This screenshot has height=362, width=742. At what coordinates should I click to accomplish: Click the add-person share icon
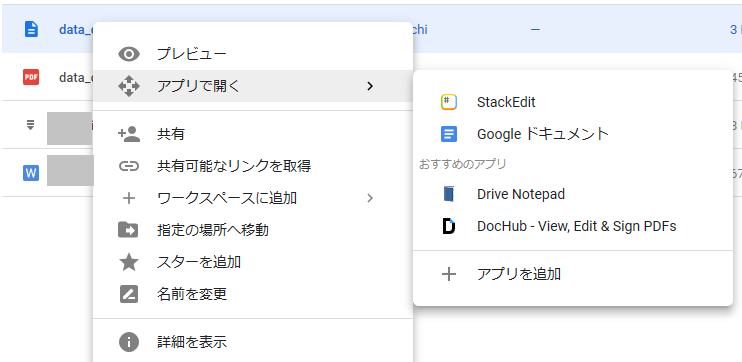click(x=129, y=134)
